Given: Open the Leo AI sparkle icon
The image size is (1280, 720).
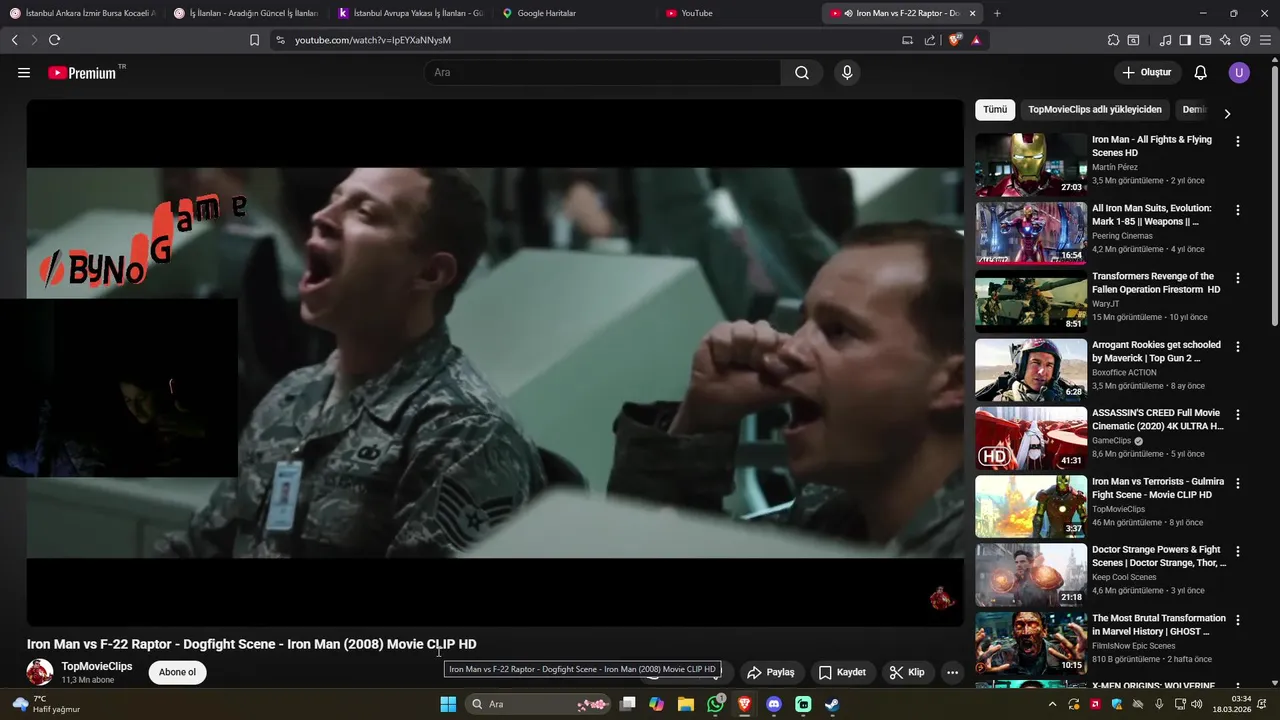Looking at the screenshot, I should (x=1225, y=40).
